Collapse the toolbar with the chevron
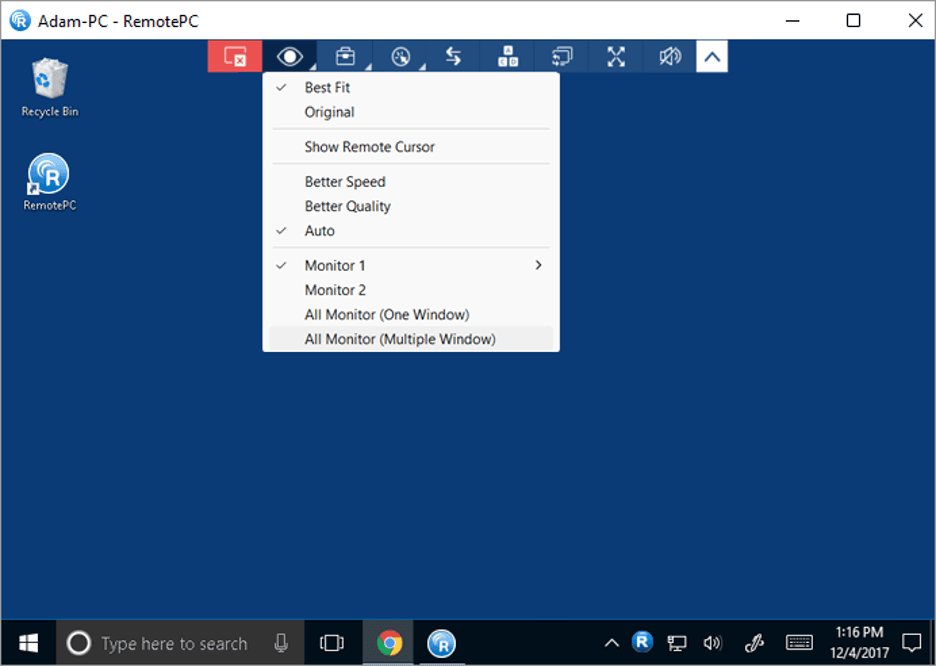 (x=712, y=56)
